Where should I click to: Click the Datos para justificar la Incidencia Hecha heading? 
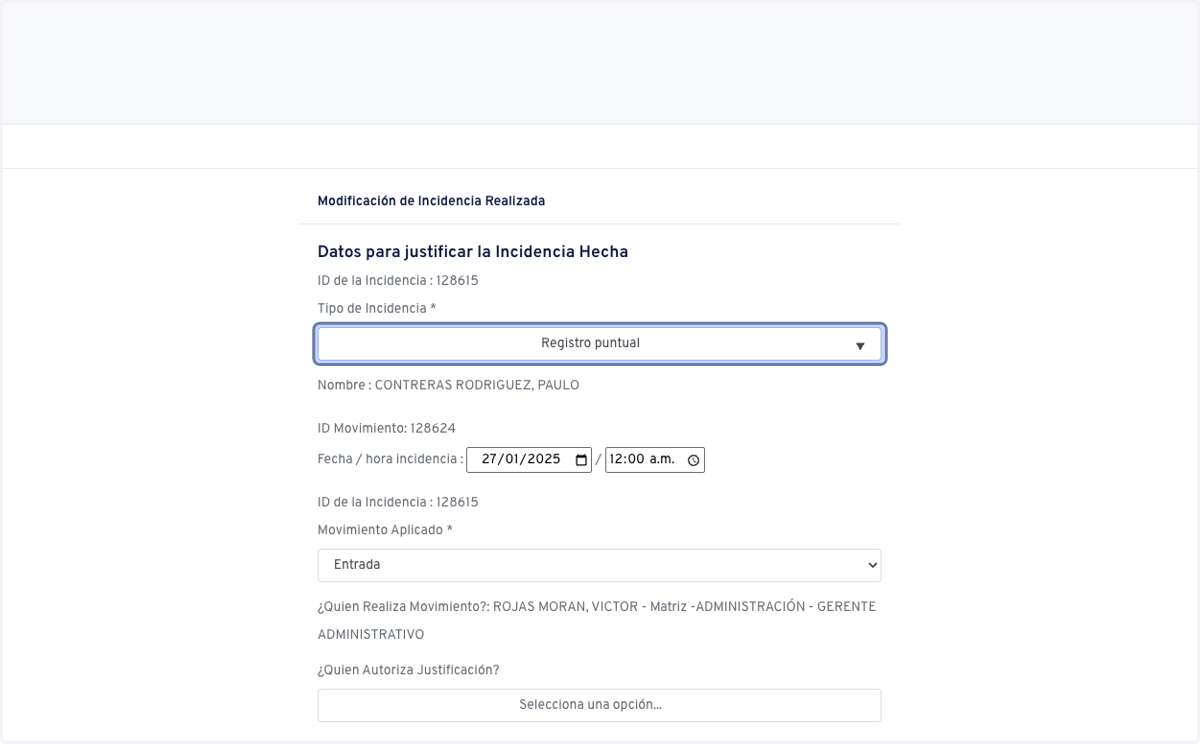(473, 252)
